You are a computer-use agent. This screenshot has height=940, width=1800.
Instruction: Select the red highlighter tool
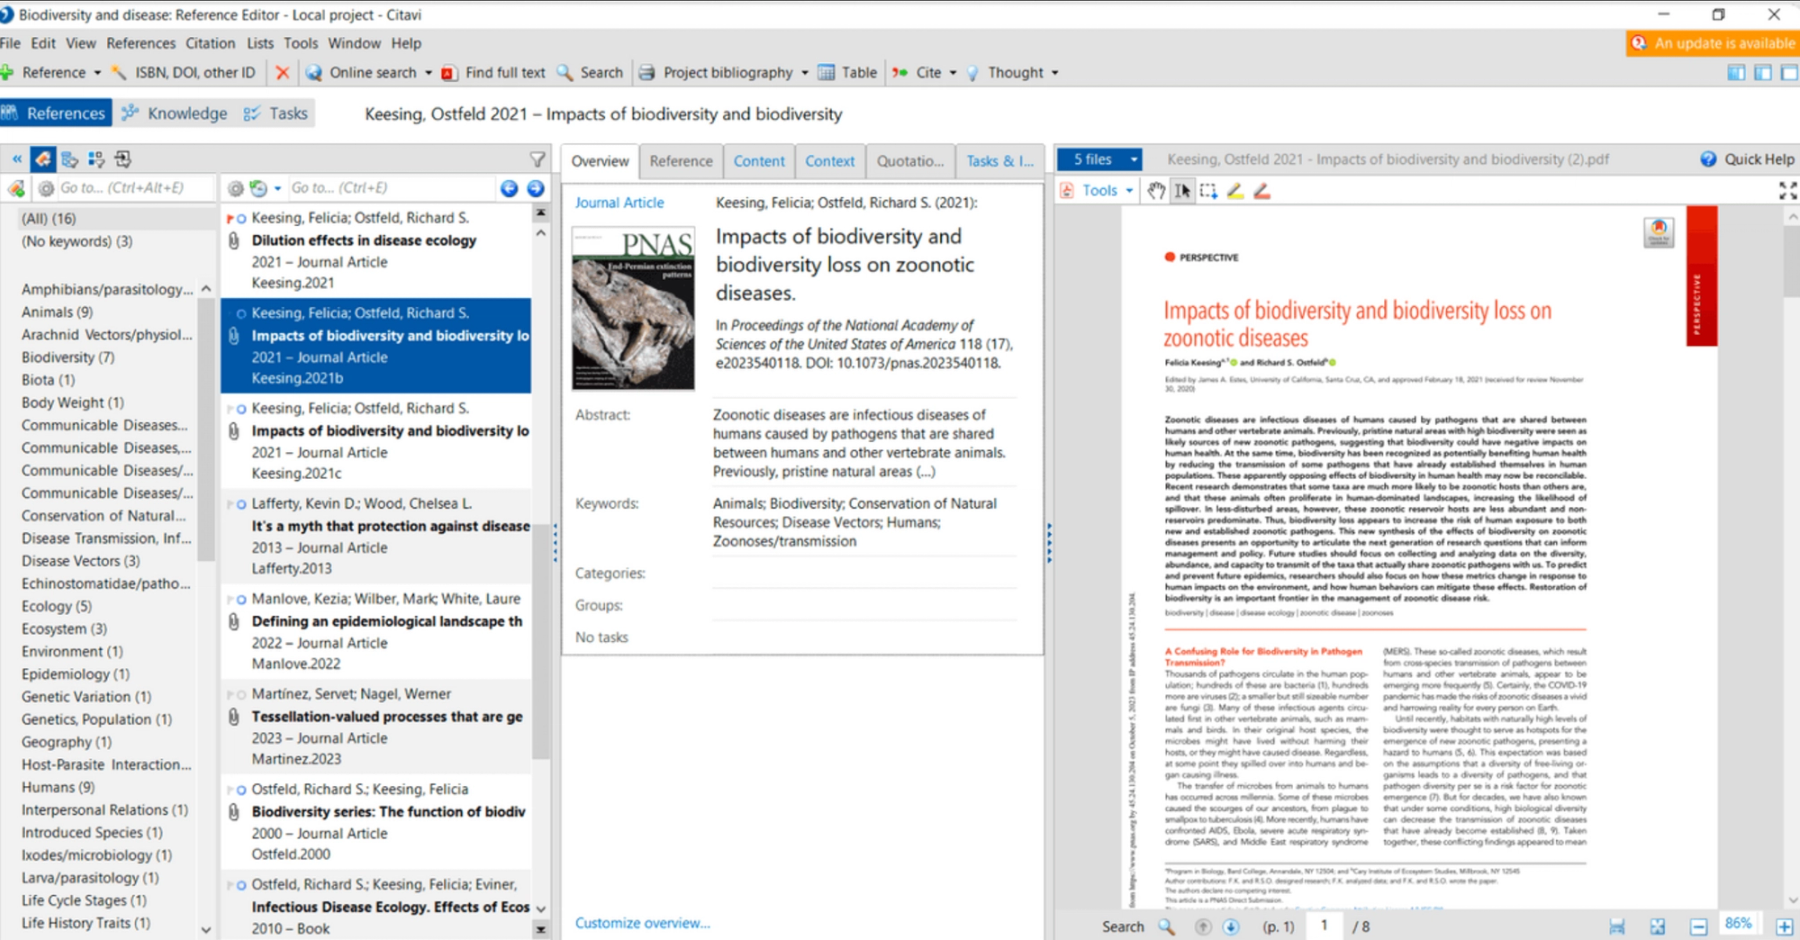1261,190
